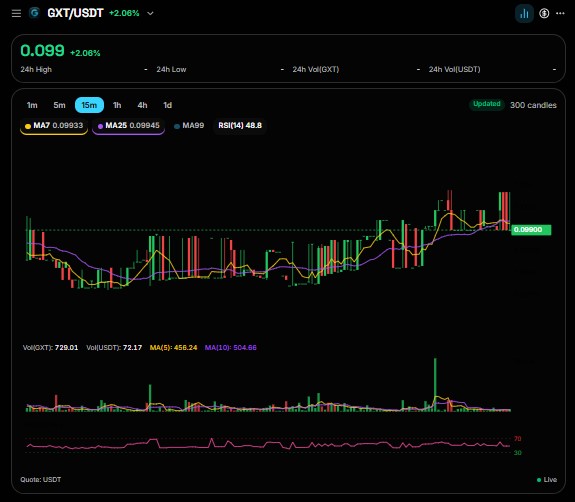Select the 4h timeframe
The height and width of the screenshot is (502, 575).
142,105
